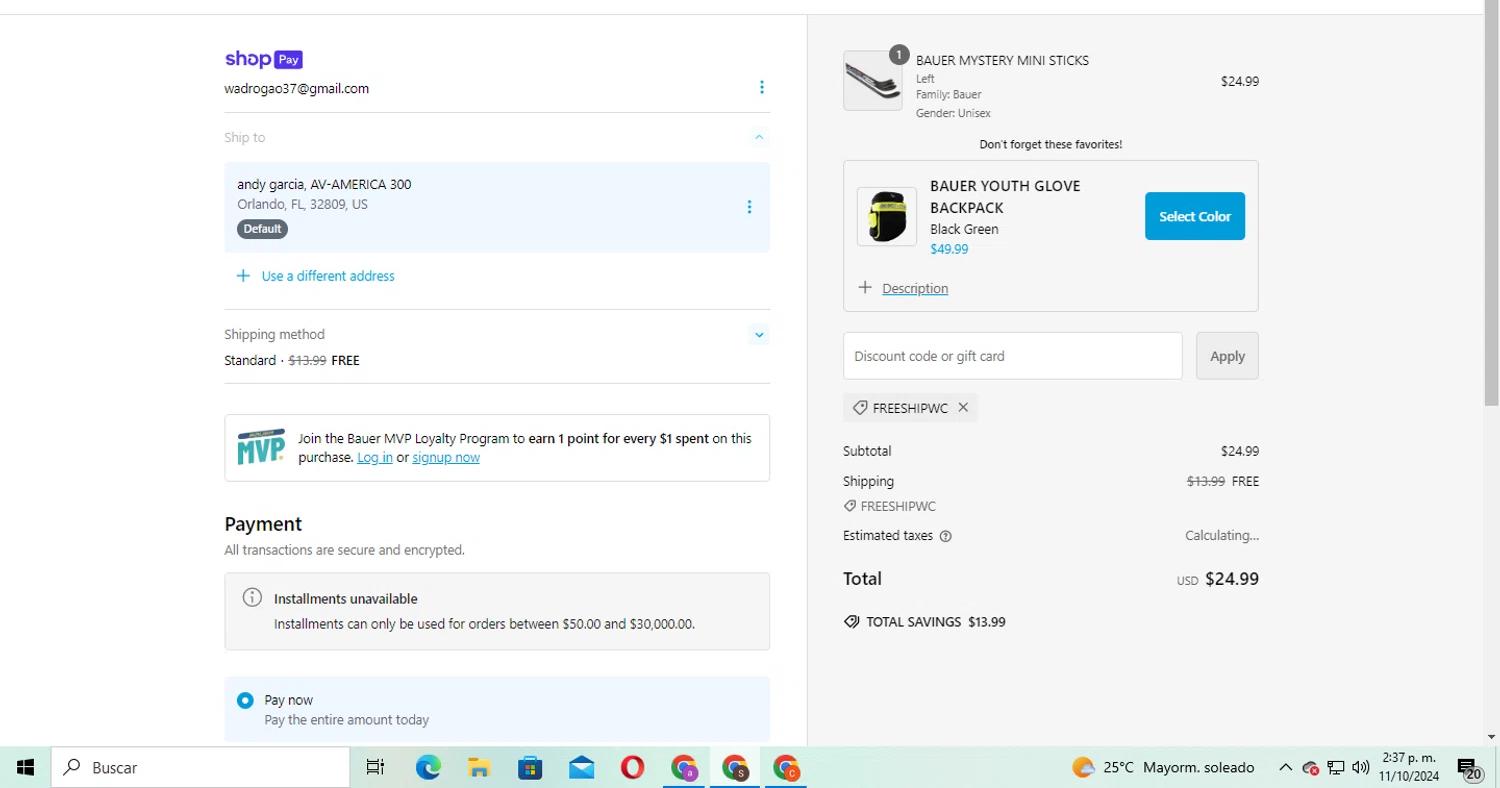The width and height of the screenshot is (1500, 788).
Task: Open the three-dot menu on shipping address card
Action: [x=749, y=207]
